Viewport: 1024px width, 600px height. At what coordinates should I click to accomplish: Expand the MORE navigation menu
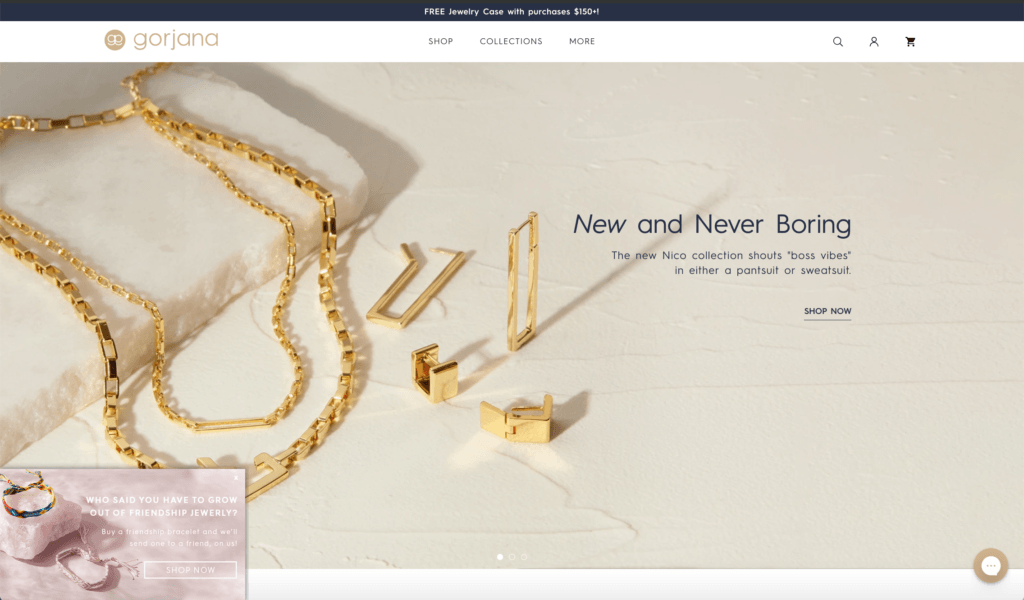tap(582, 42)
